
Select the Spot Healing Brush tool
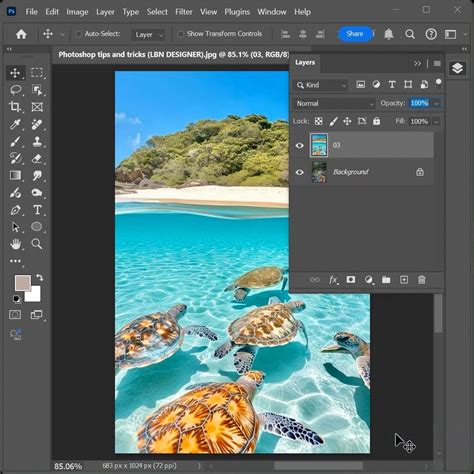(37, 124)
